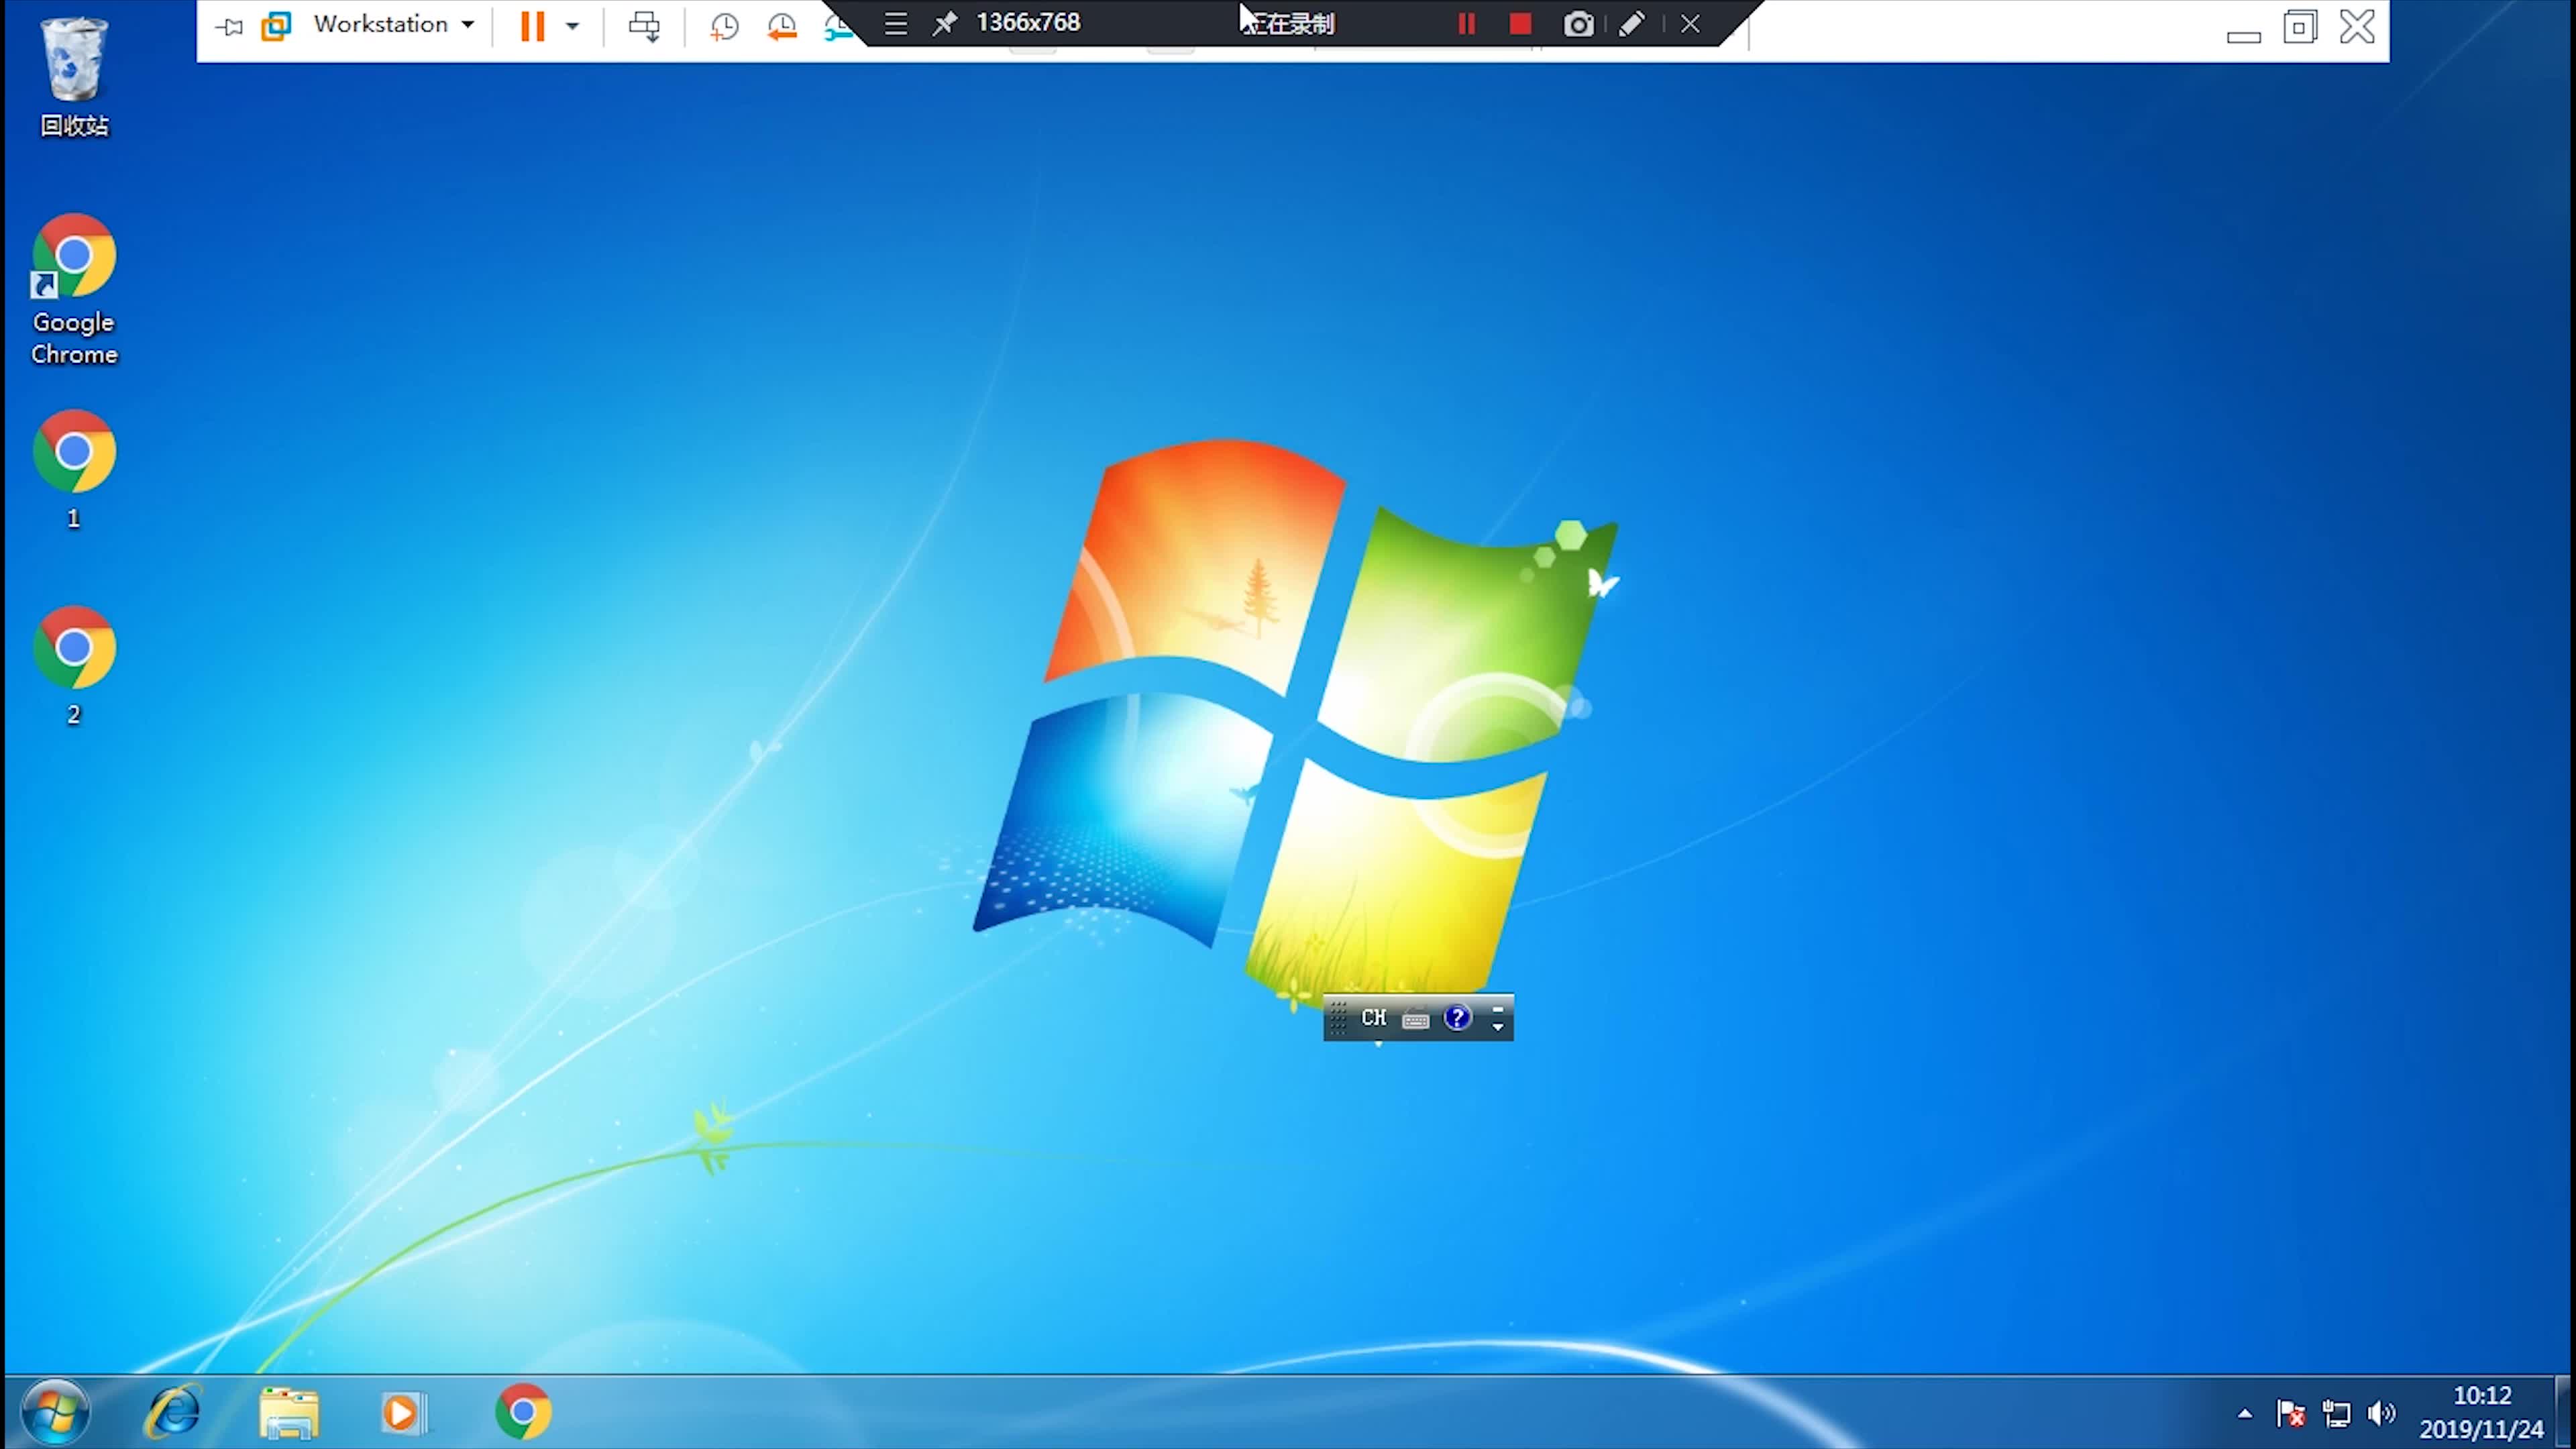2576x1449 pixels.
Task: Grab the language bar grip handle
Action: 1338,1018
